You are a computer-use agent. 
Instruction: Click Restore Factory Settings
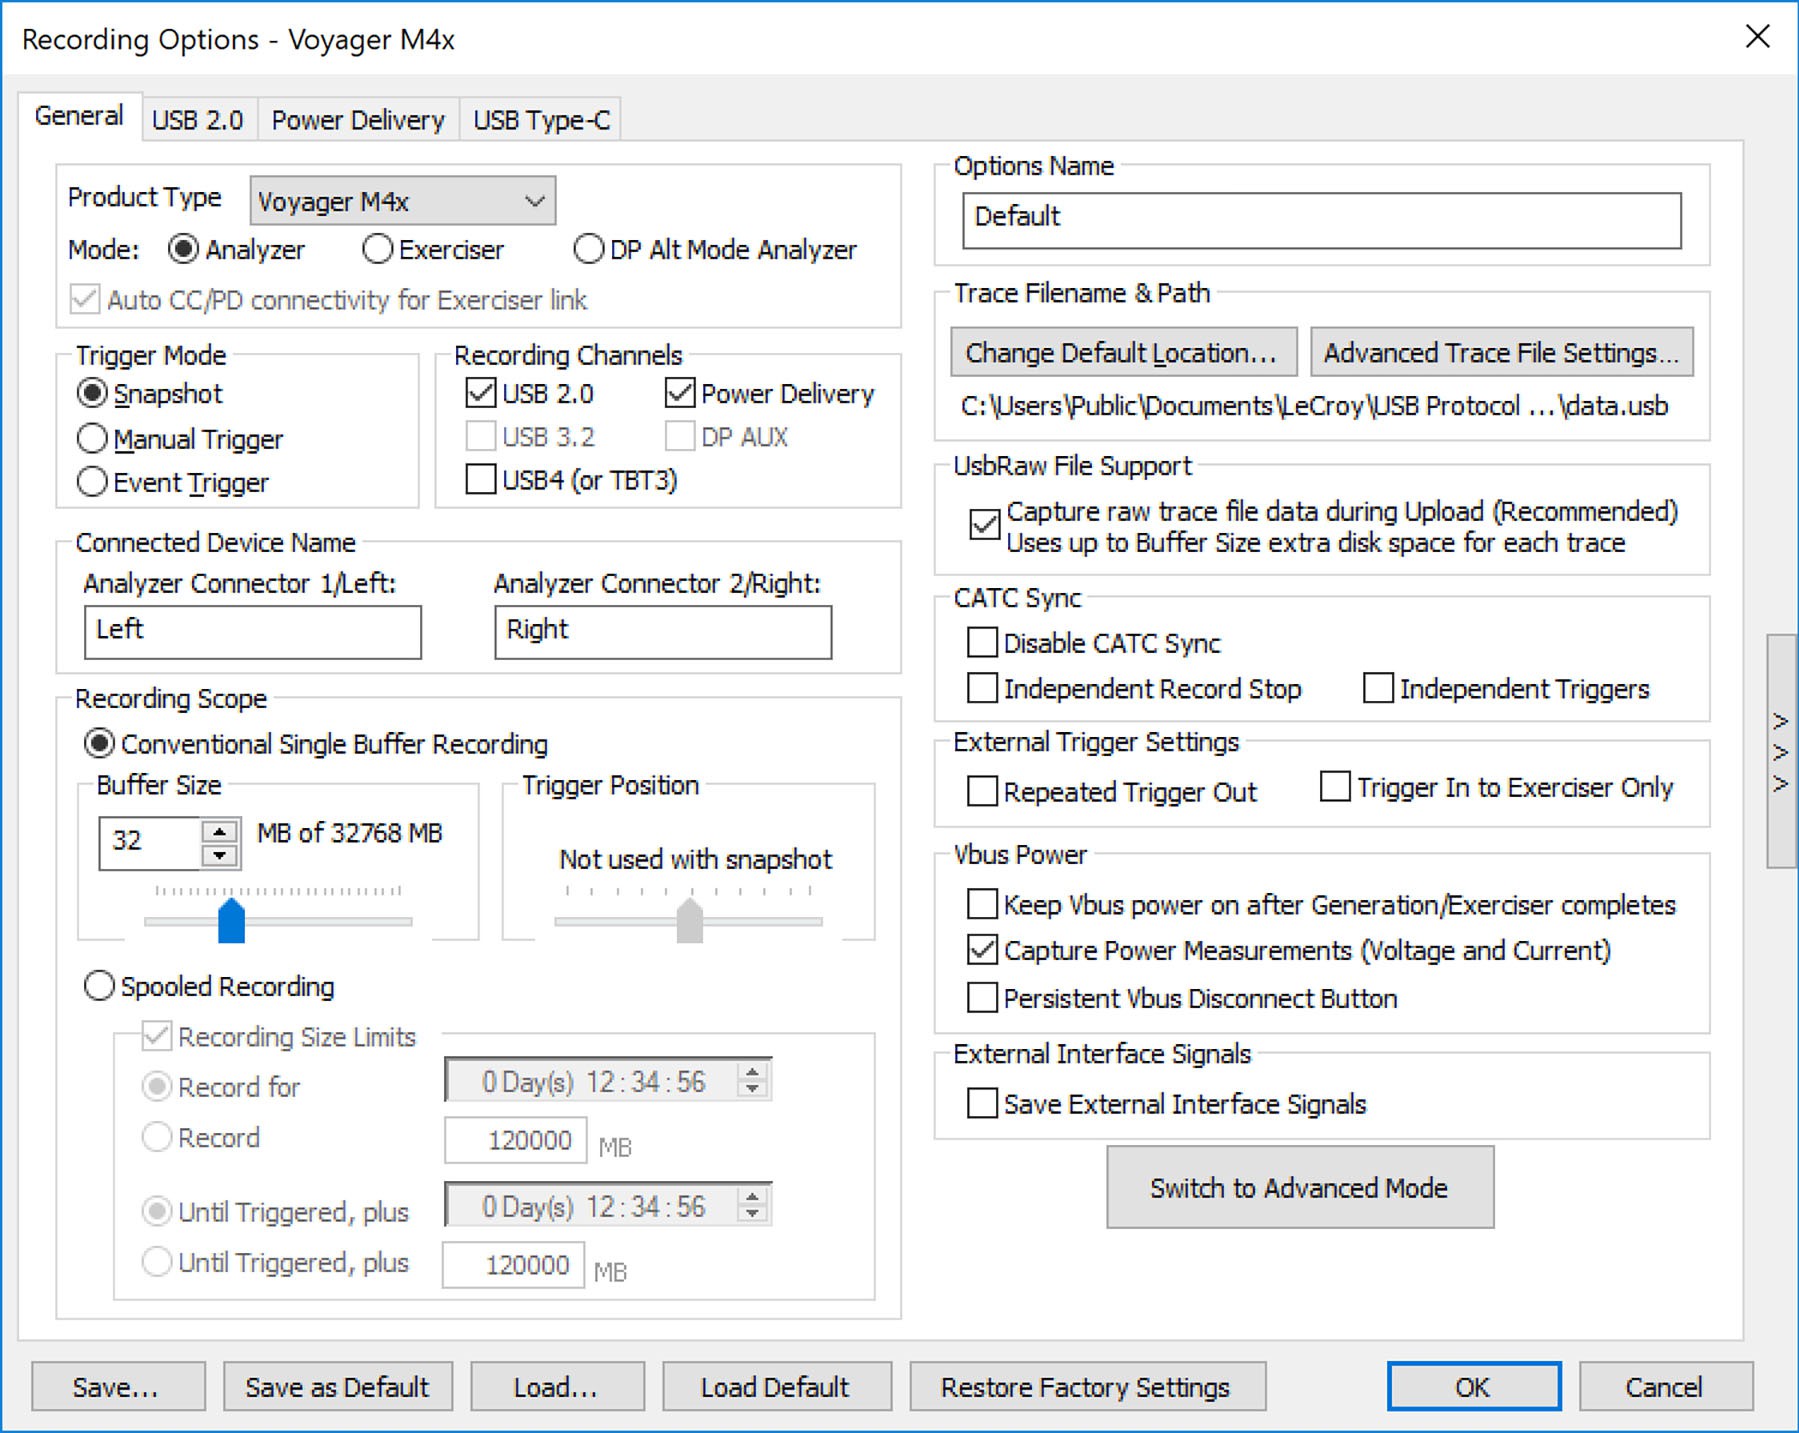point(1087,1387)
